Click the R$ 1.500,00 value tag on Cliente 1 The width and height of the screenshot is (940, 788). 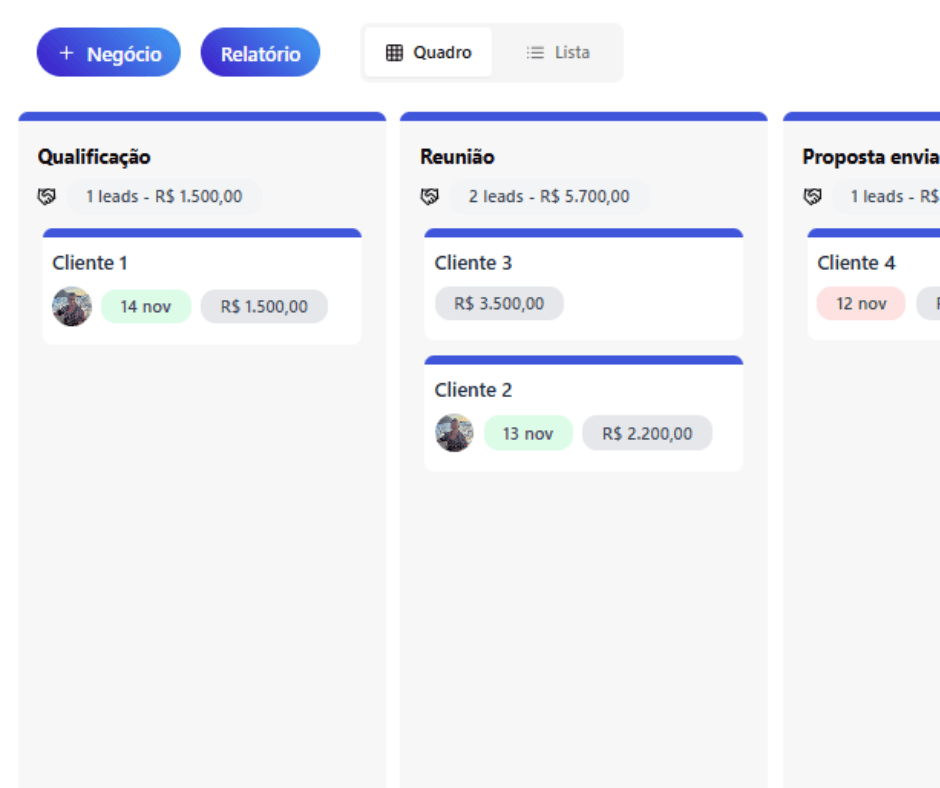click(x=264, y=307)
